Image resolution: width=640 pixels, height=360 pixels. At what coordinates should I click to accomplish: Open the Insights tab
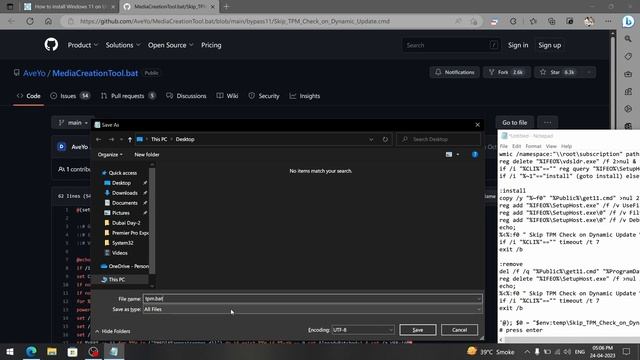pos(305,96)
